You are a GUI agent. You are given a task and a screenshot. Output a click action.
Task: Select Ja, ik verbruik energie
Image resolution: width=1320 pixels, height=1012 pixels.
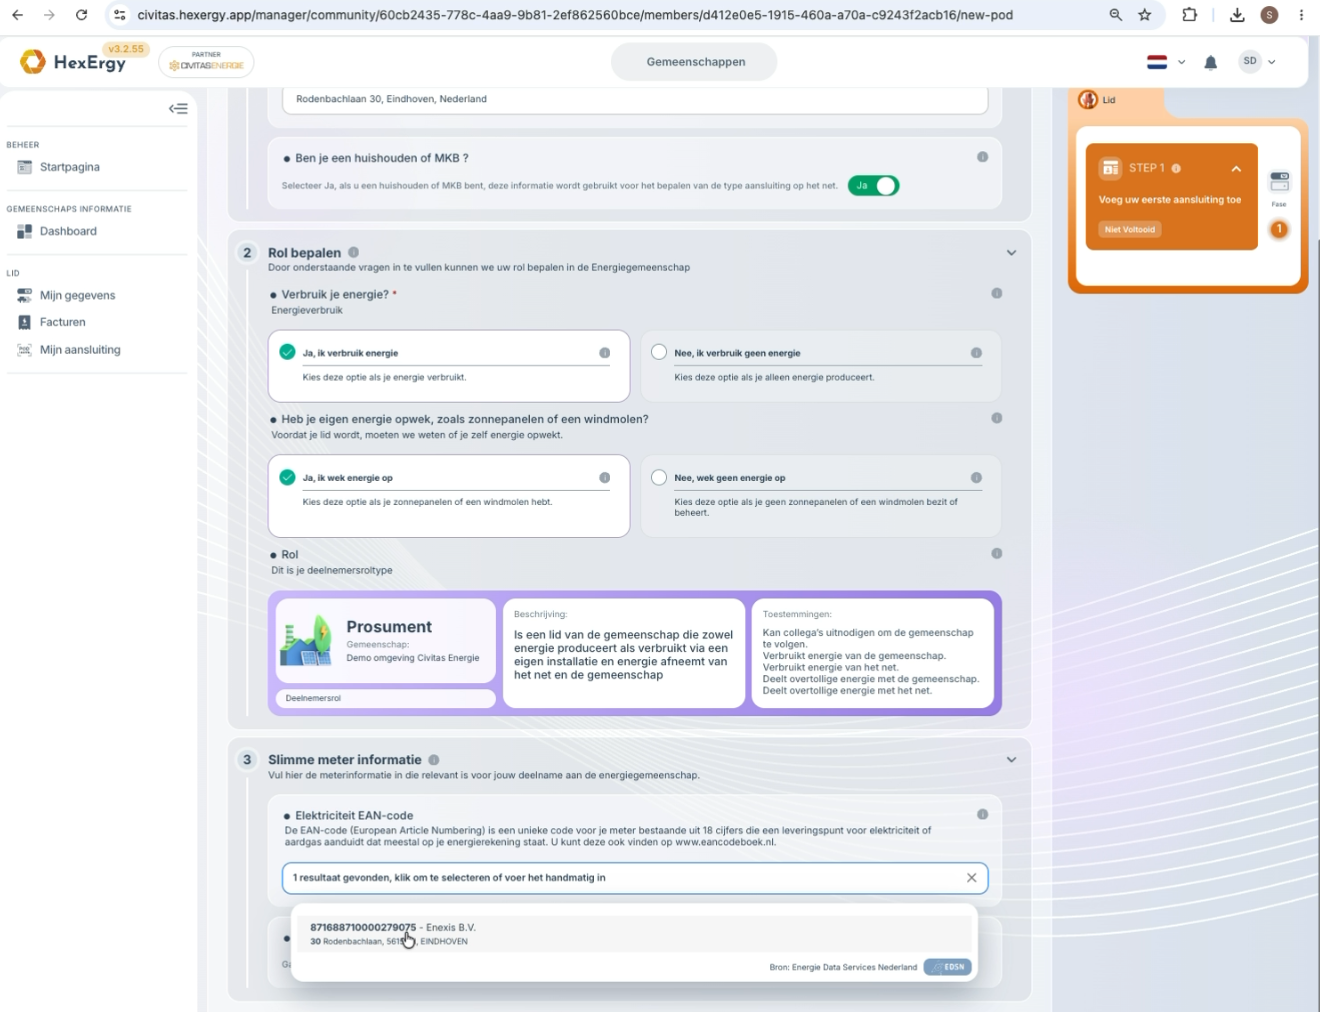tap(449, 366)
